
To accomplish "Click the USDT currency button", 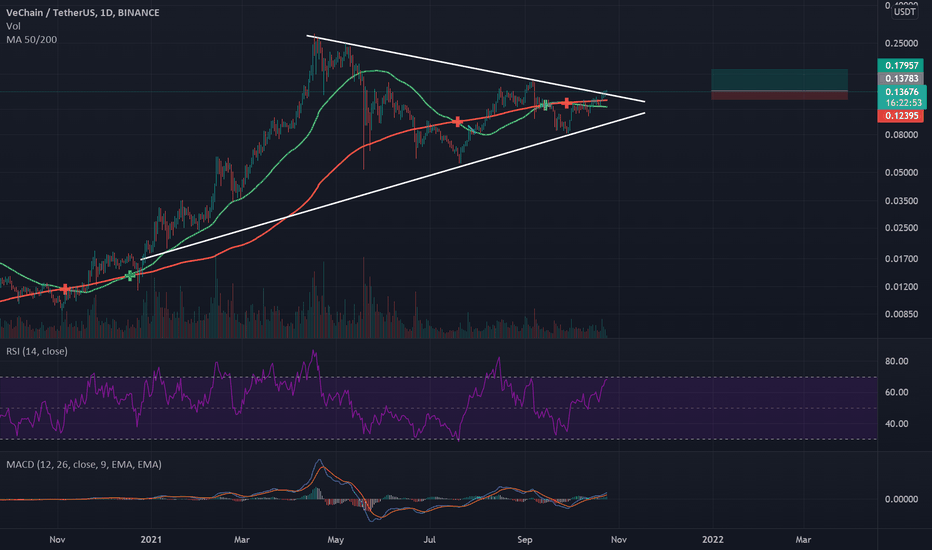I will coord(905,12).
